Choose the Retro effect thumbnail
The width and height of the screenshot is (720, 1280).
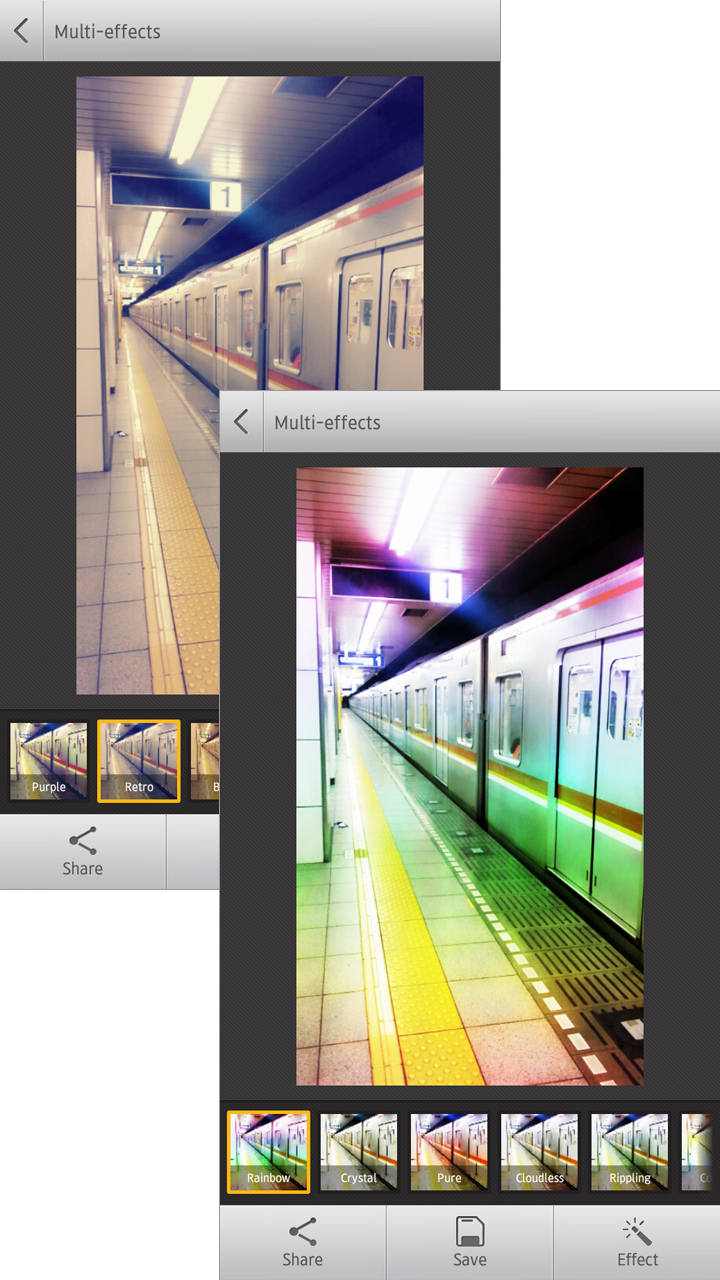click(x=139, y=762)
